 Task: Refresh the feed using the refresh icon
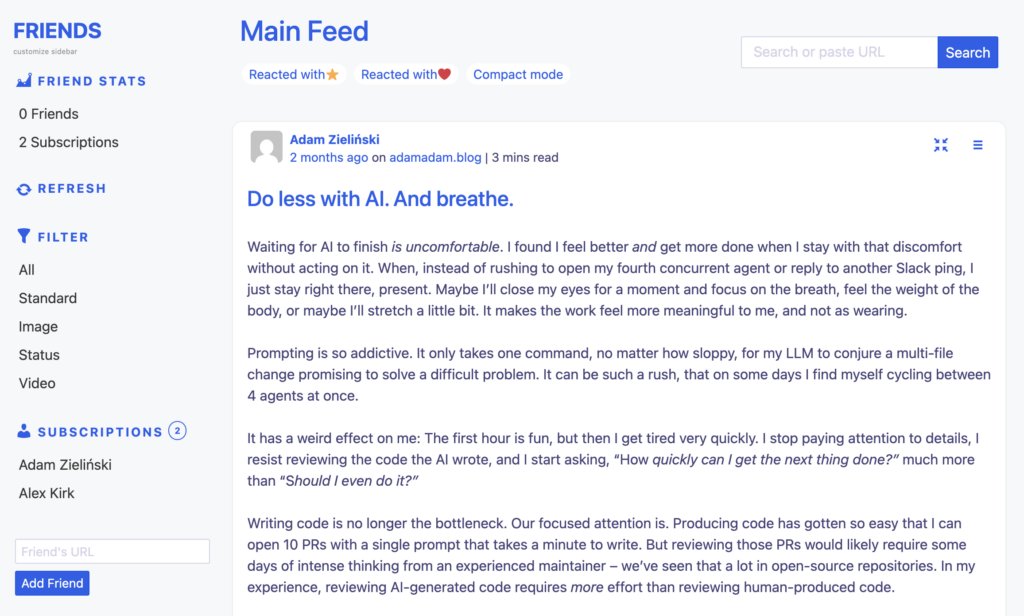pos(22,188)
